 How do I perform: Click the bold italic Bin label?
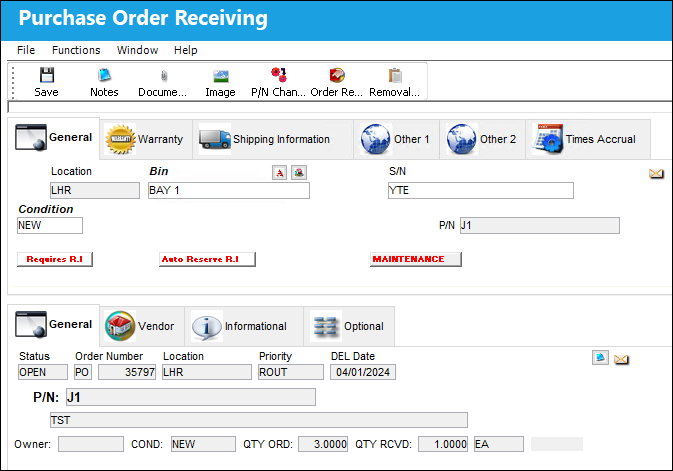click(x=159, y=171)
